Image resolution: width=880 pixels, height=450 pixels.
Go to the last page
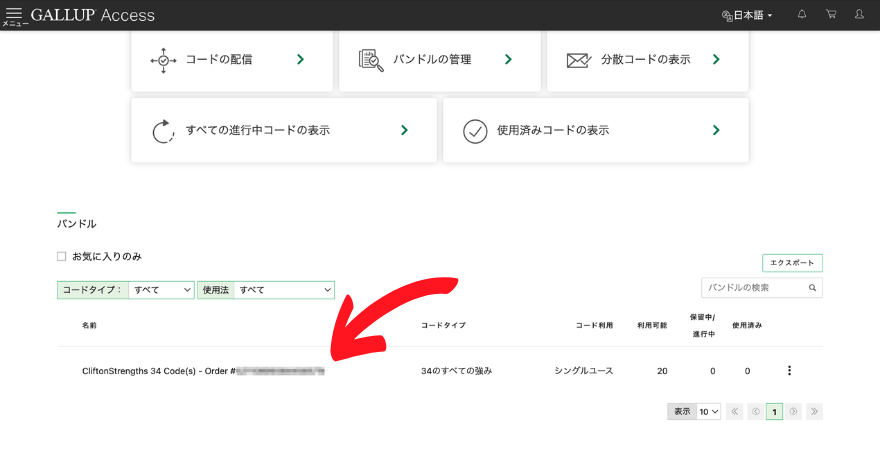click(814, 411)
